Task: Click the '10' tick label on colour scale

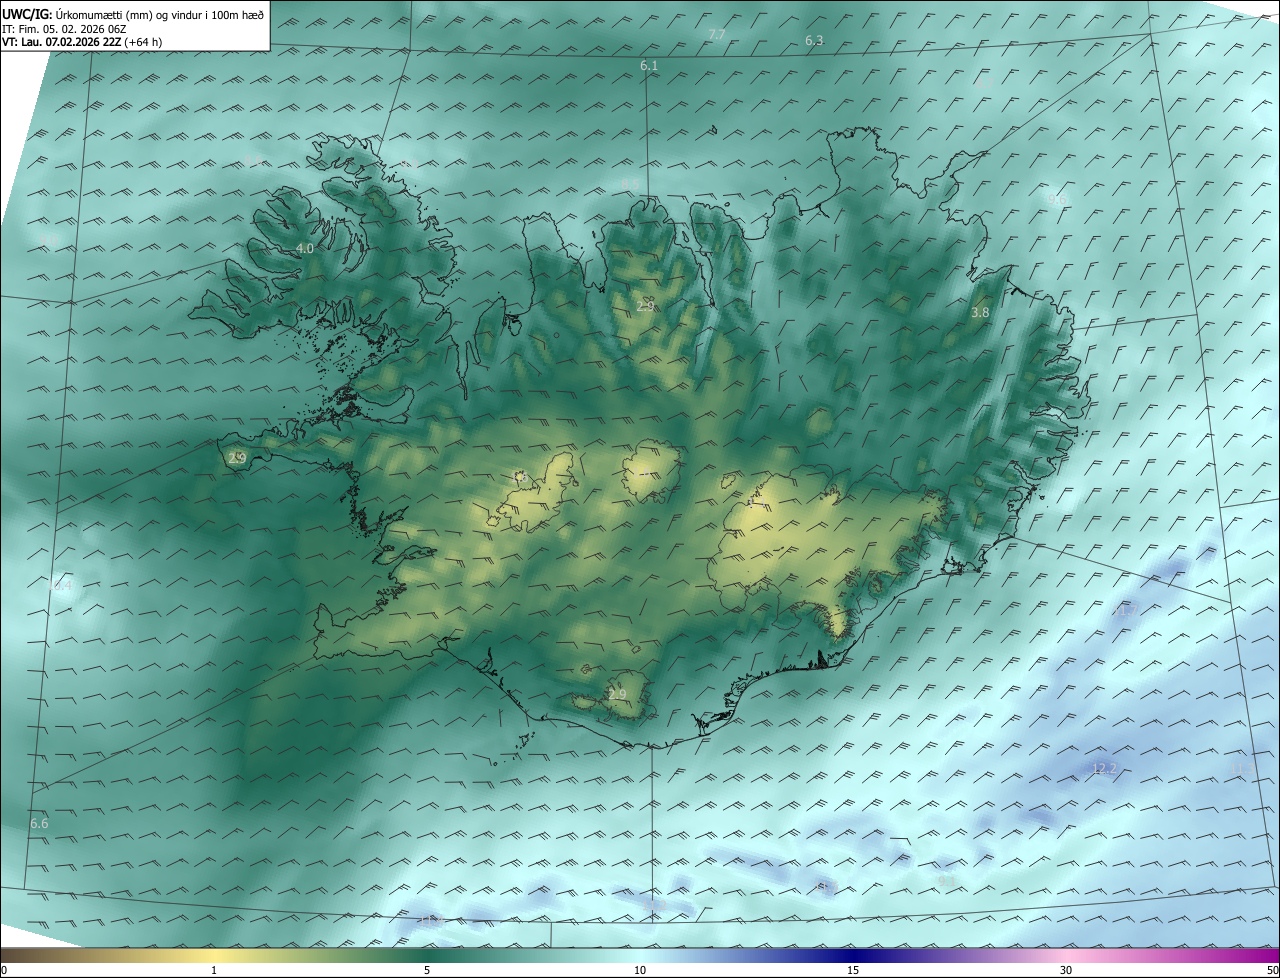Action: coord(640,970)
